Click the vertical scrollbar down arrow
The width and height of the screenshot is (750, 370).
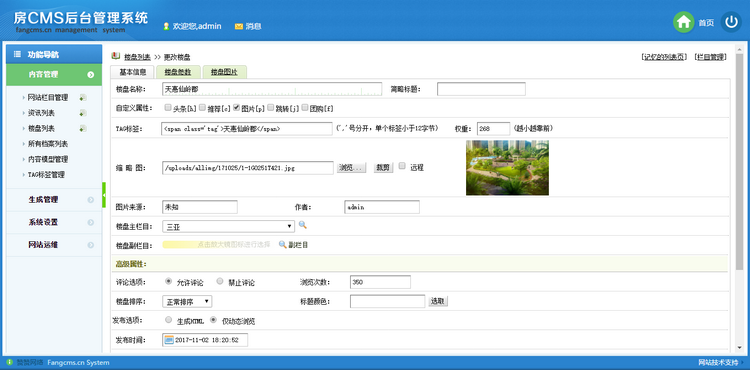739,348
